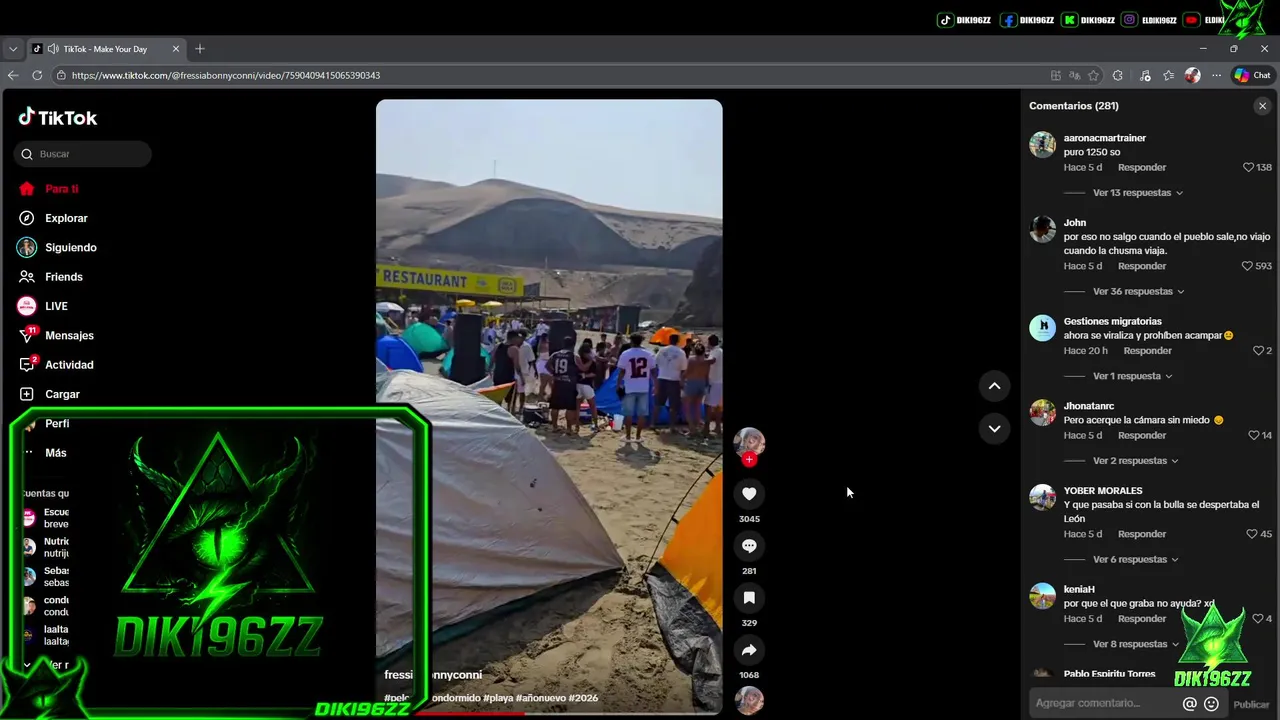Expand Ver 13 respuestas

[x=1138, y=193]
